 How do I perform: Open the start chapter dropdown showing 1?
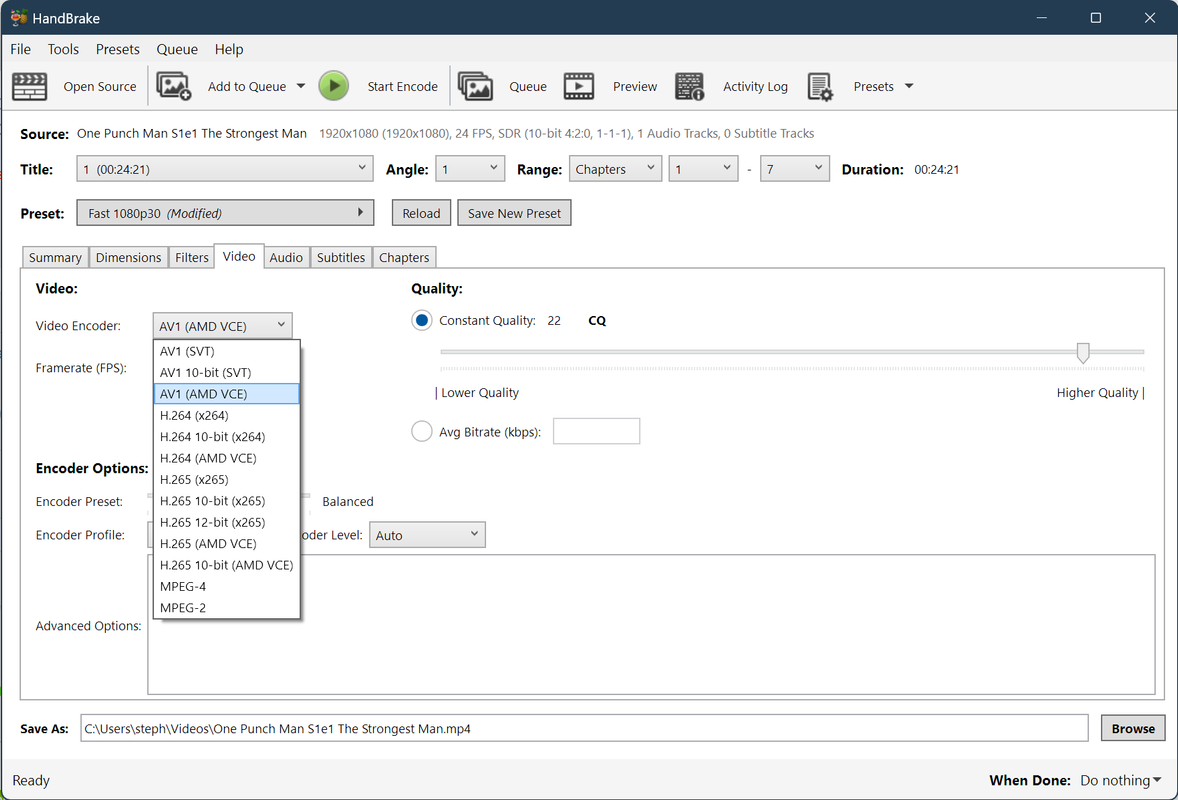(x=703, y=169)
